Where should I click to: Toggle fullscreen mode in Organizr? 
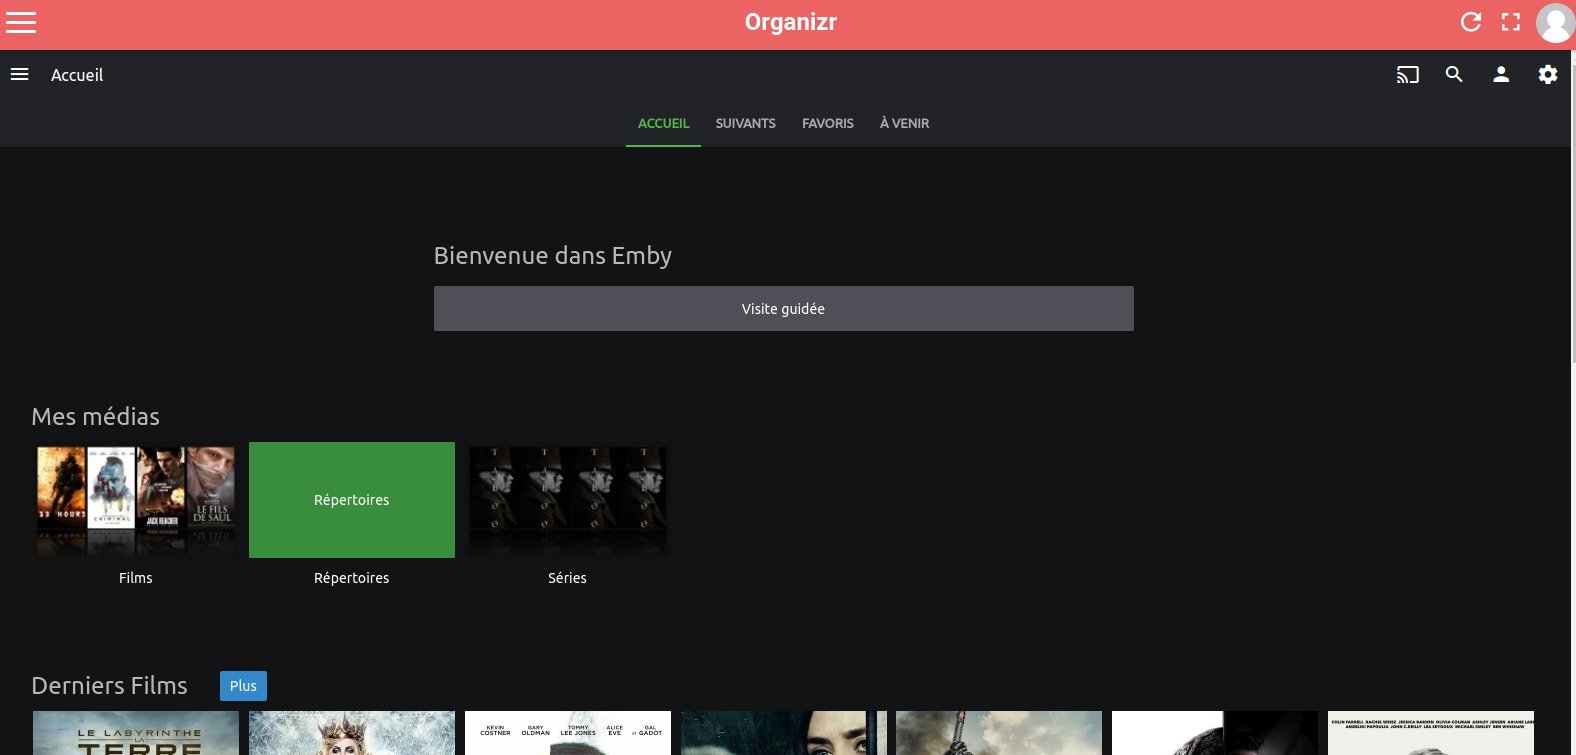coord(1511,22)
